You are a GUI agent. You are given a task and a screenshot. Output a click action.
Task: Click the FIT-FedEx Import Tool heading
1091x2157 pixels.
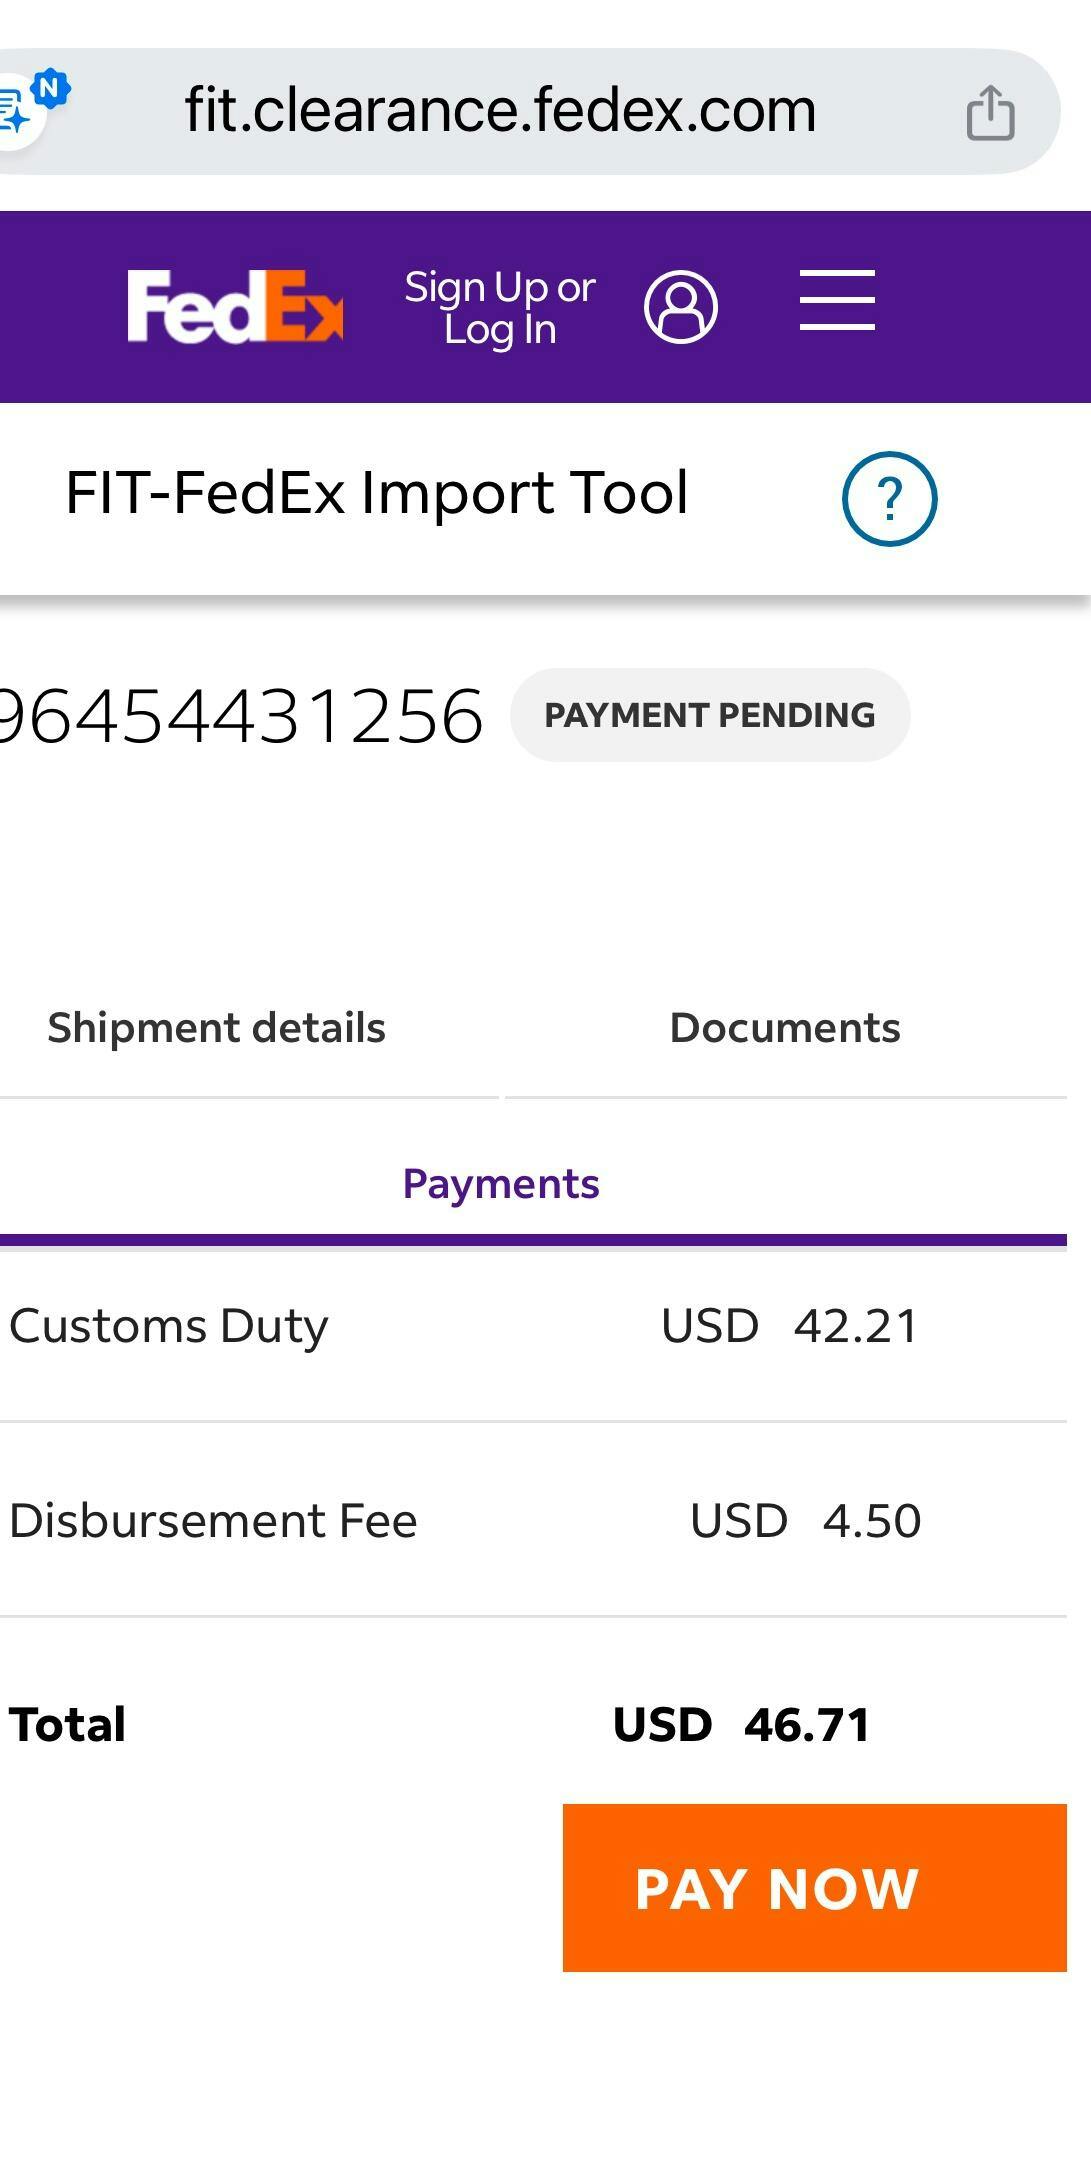377,492
